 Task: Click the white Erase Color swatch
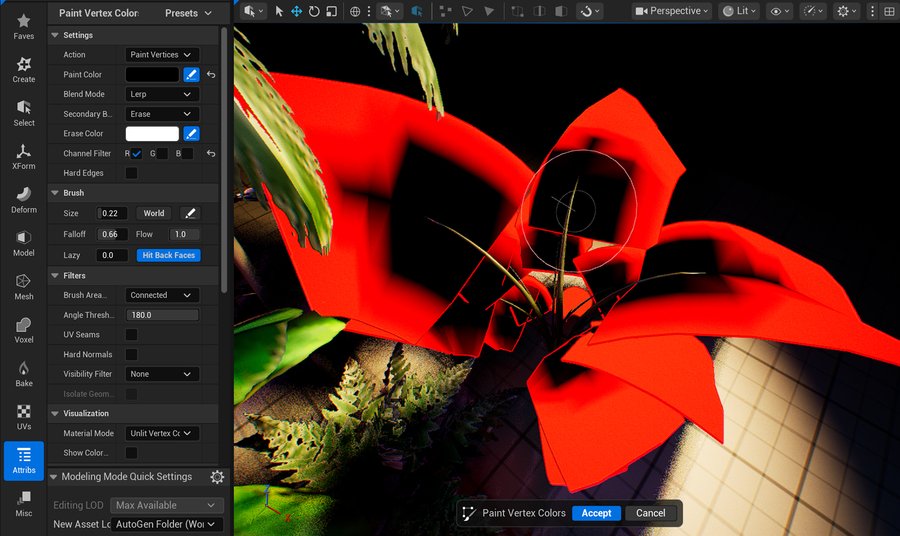[x=152, y=134]
